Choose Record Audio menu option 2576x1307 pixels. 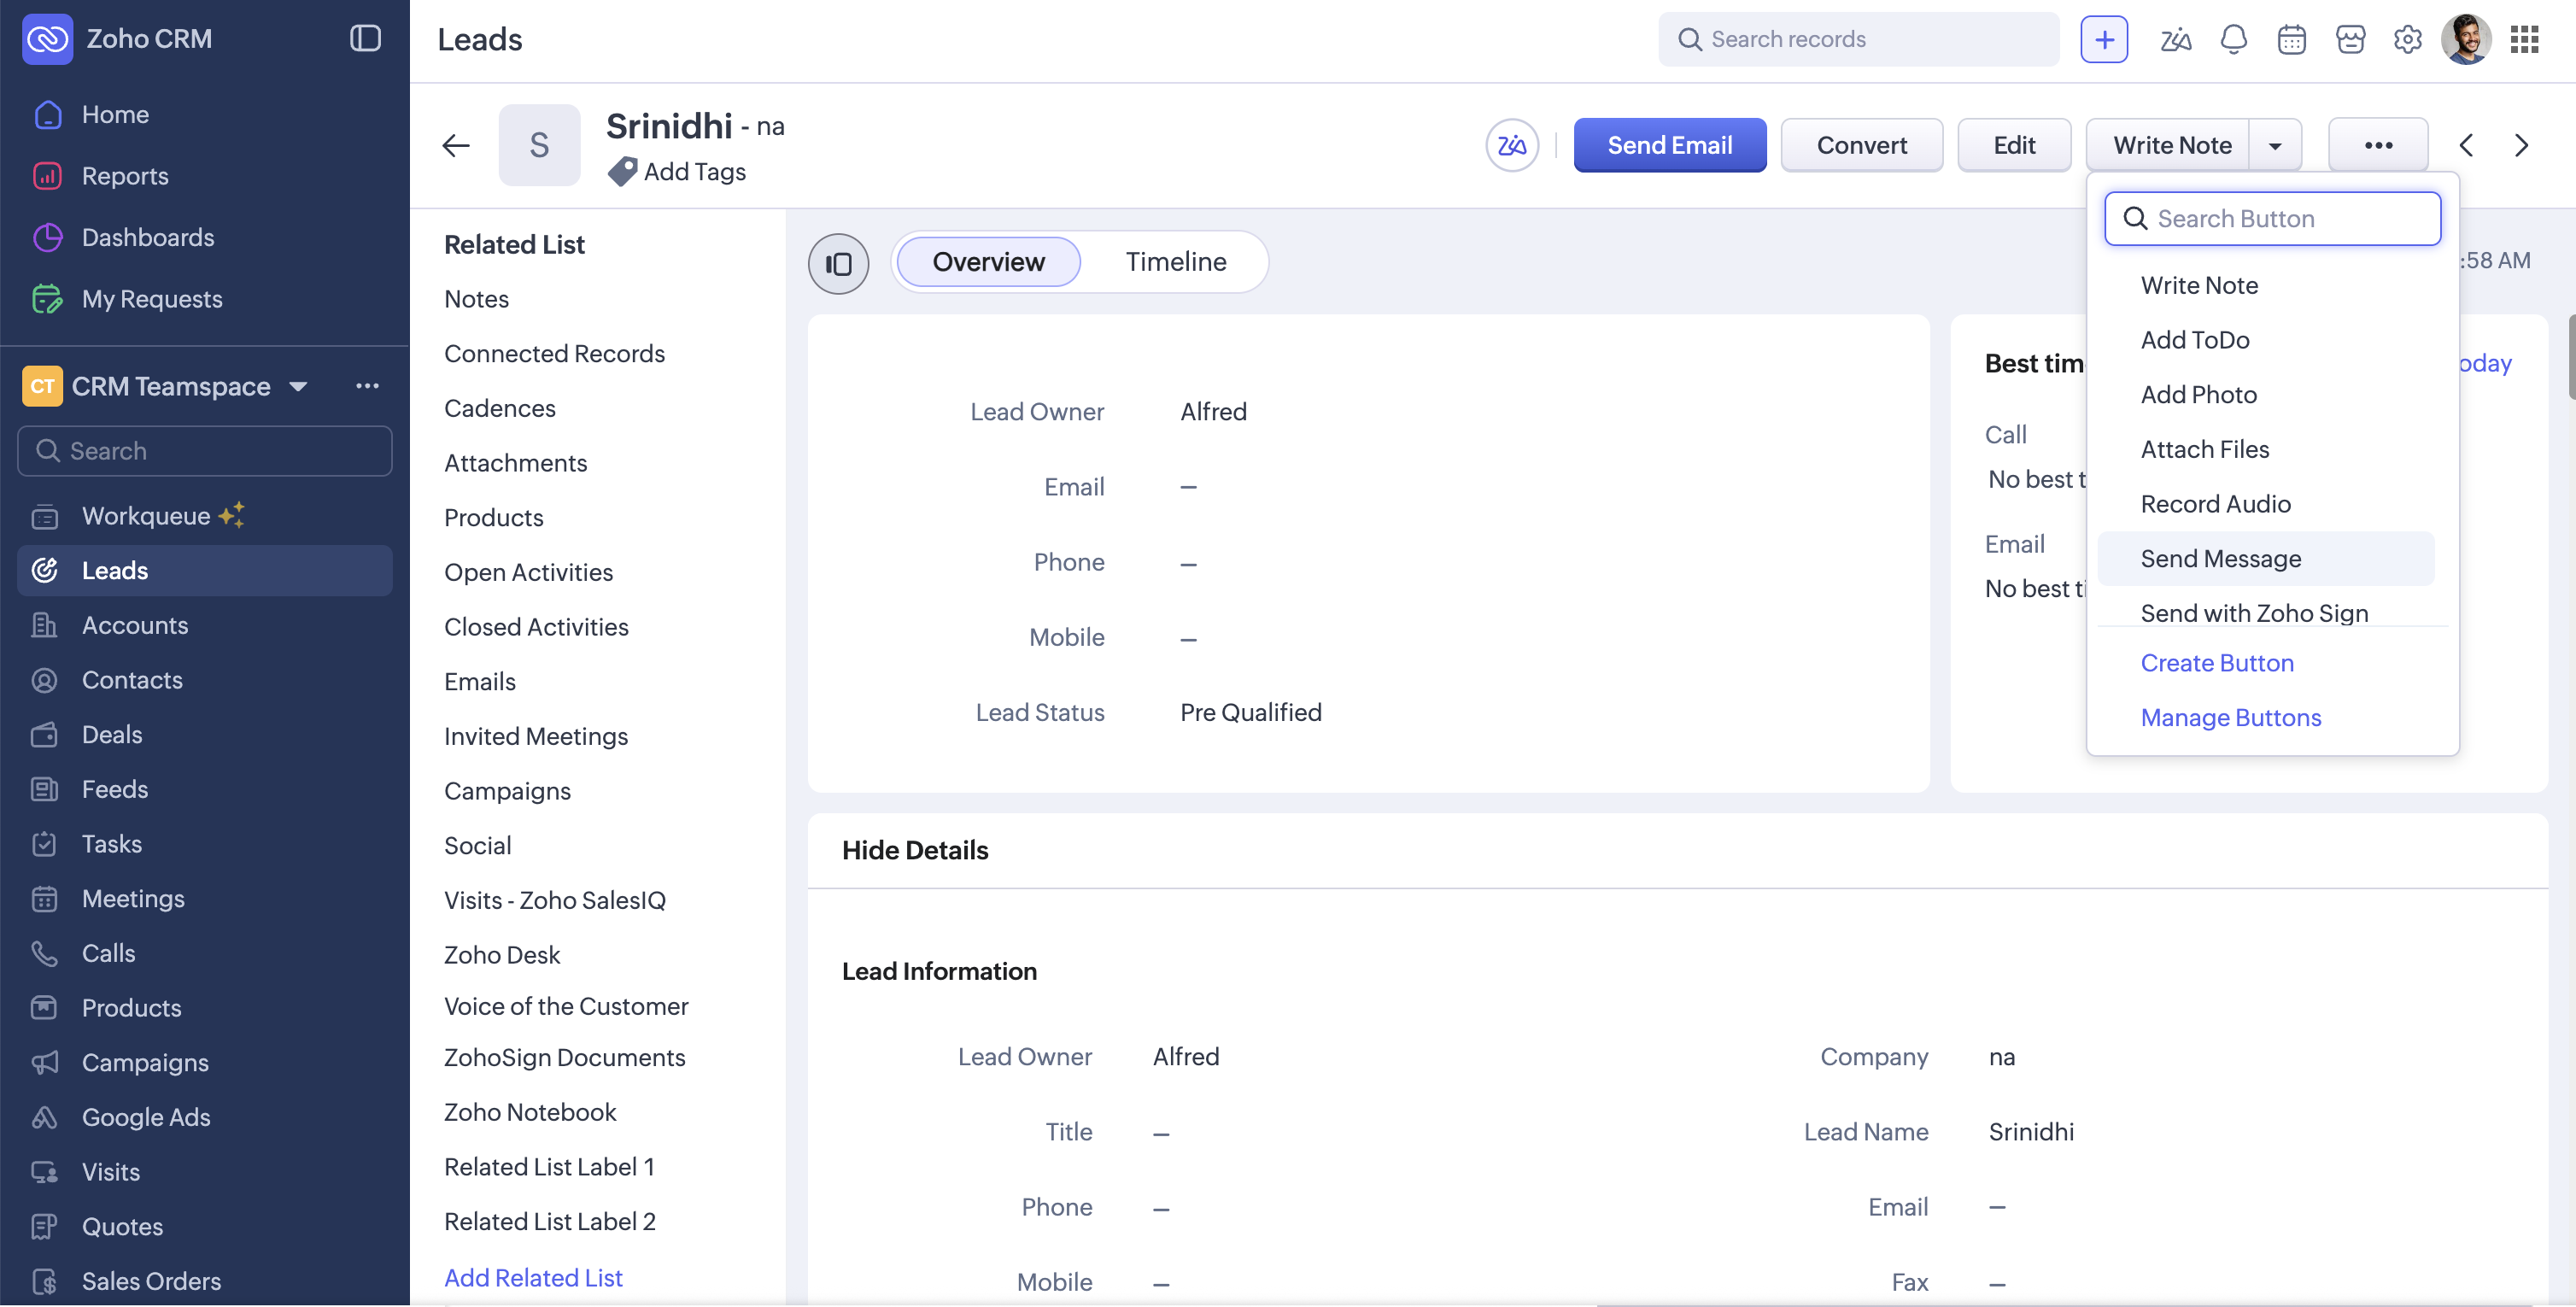tap(2215, 504)
